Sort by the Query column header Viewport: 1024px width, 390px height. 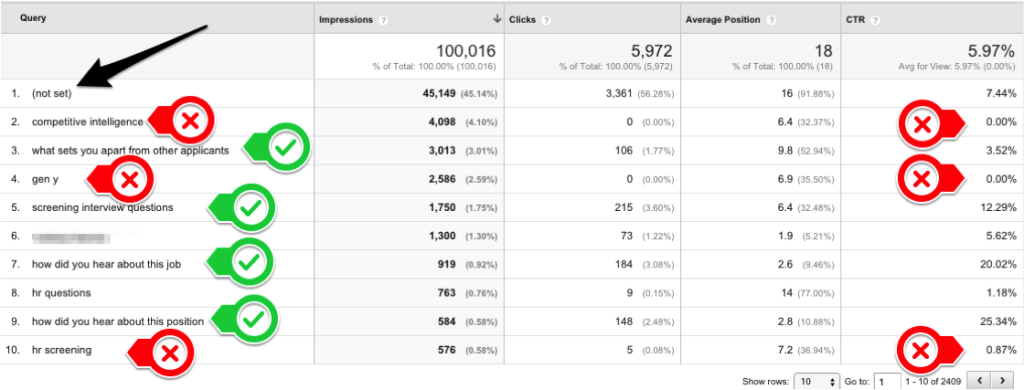pyautogui.click(x=32, y=19)
